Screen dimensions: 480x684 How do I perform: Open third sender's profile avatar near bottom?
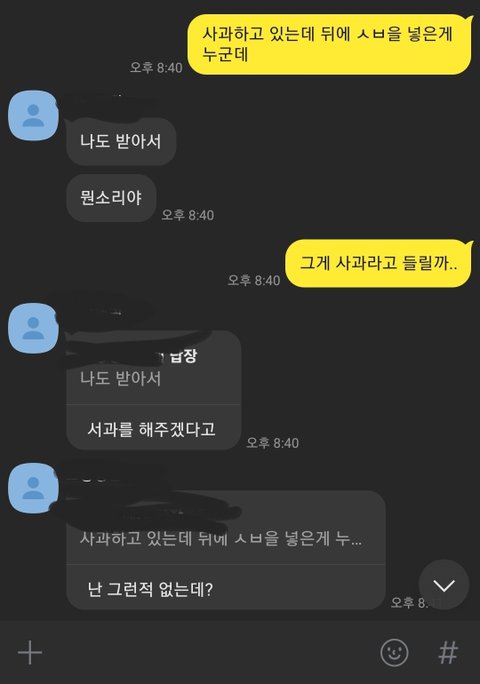(33, 488)
